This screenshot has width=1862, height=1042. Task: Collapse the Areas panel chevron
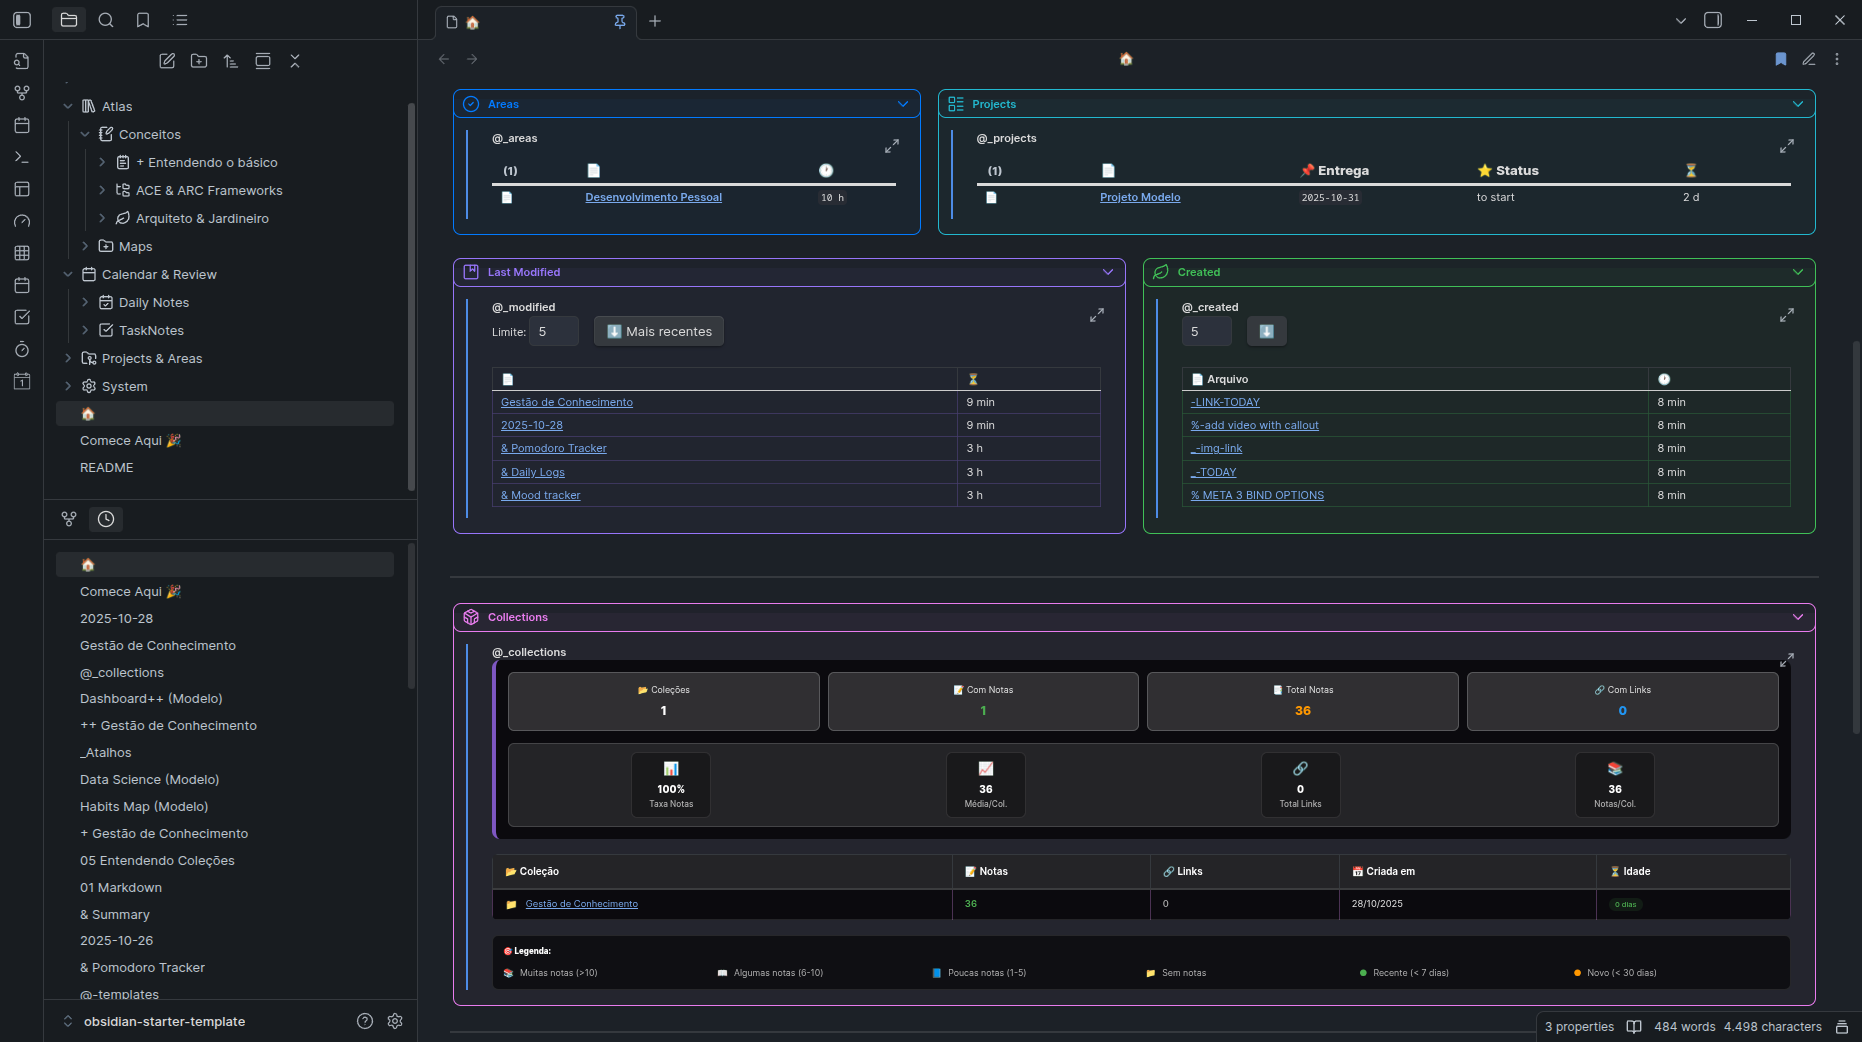coord(903,104)
